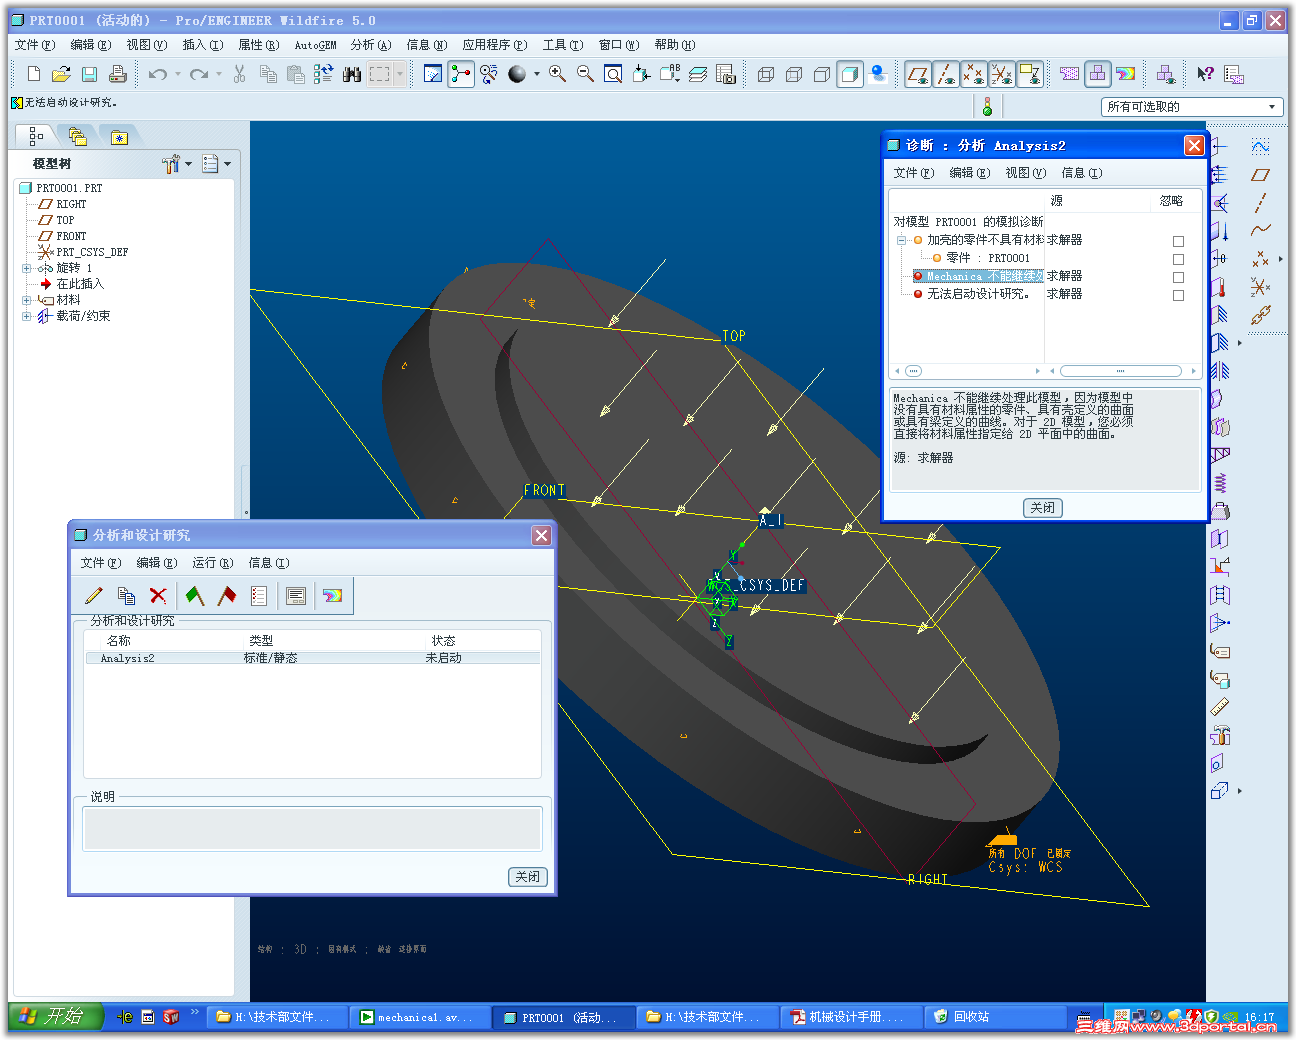1296x1040 pixels.
Task: Zoom in with the plus magnifier icon
Action: click(x=557, y=74)
